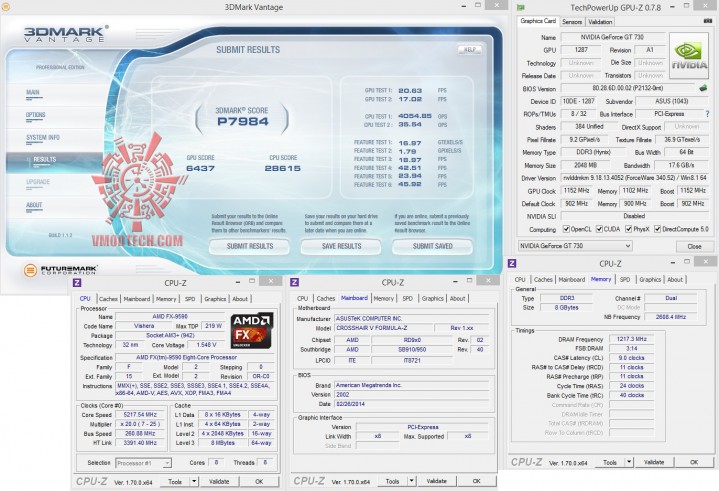The height and width of the screenshot is (491, 719).
Task: Open UPGRADE in the 3DMark sidebar
Action: 38,182
